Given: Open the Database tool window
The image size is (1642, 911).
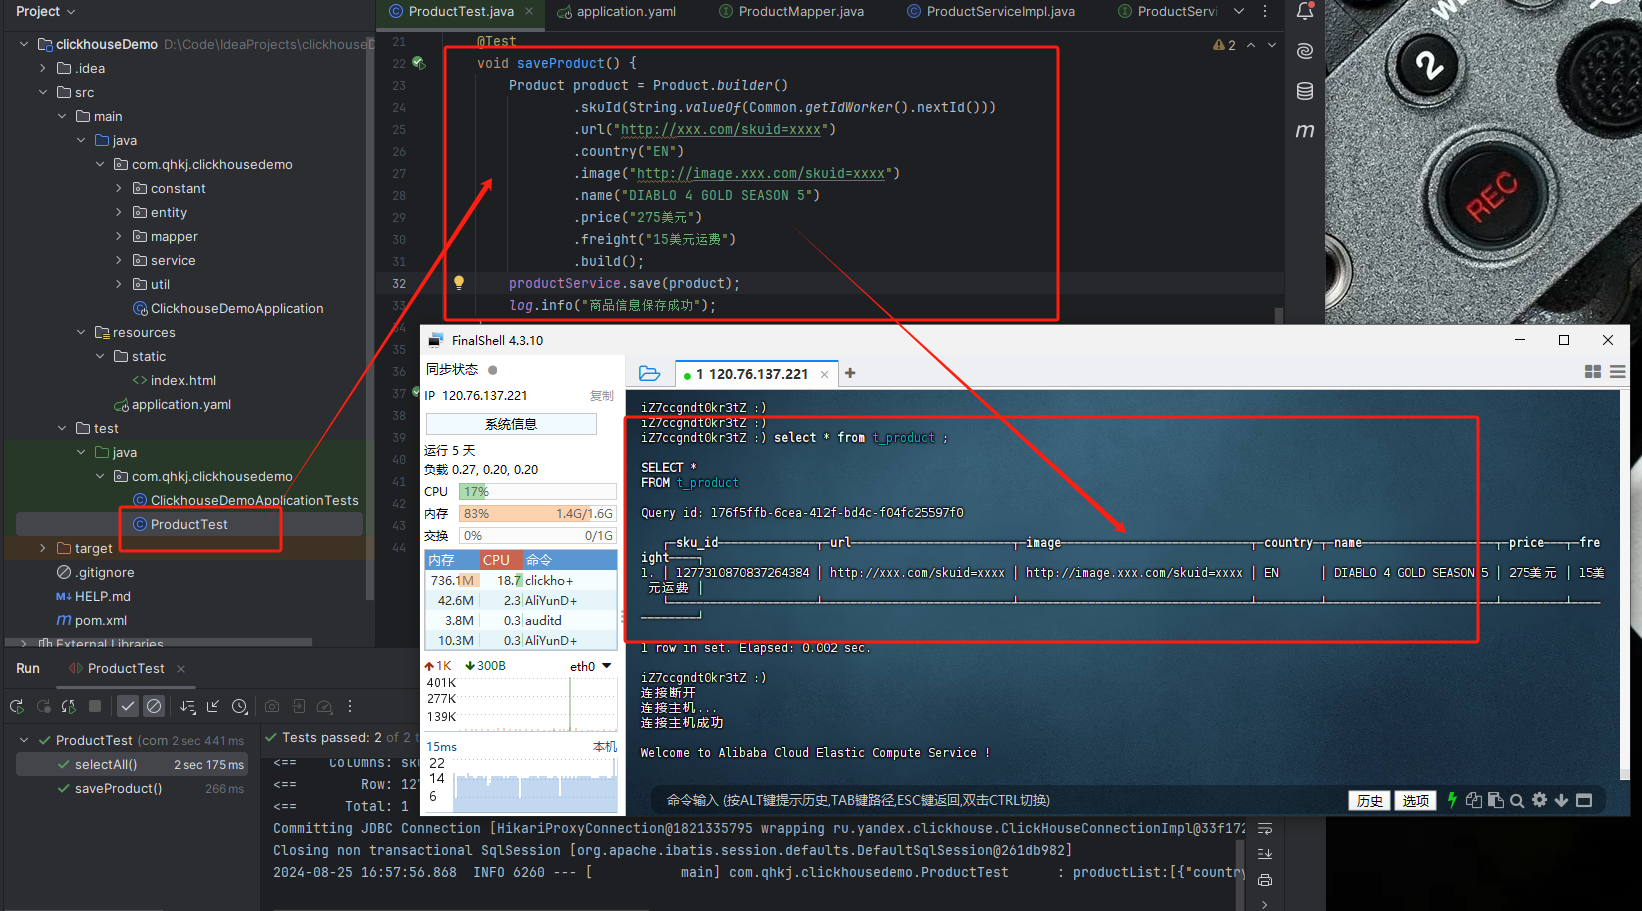Looking at the screenshot, I should pos(1305,91).
